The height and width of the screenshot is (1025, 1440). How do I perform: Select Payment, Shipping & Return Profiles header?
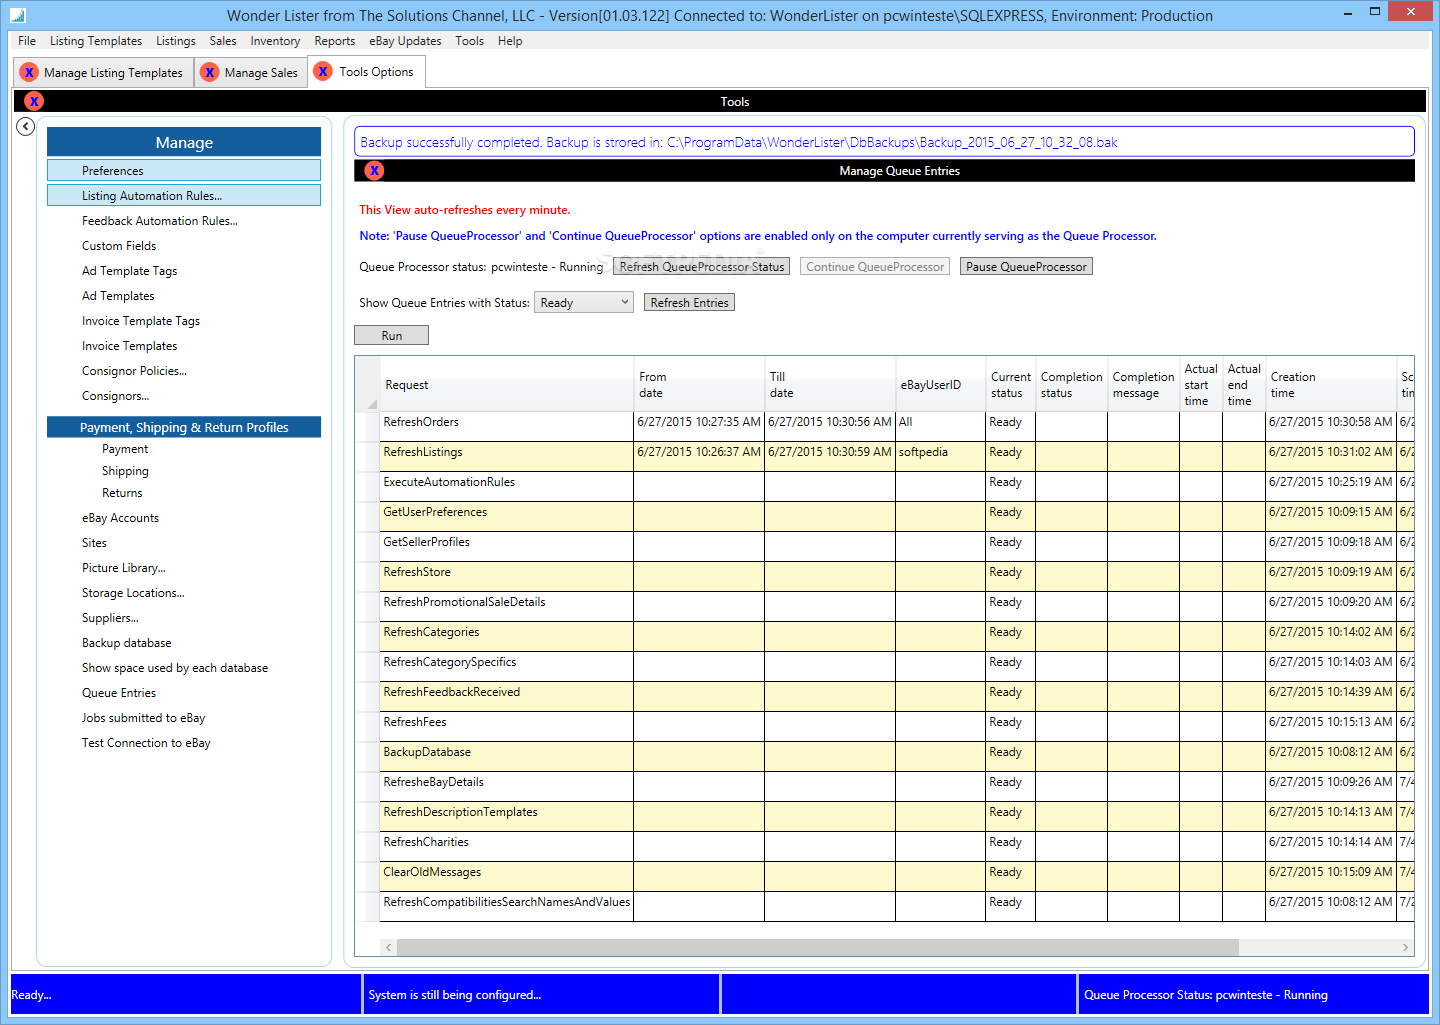(184, 427)
